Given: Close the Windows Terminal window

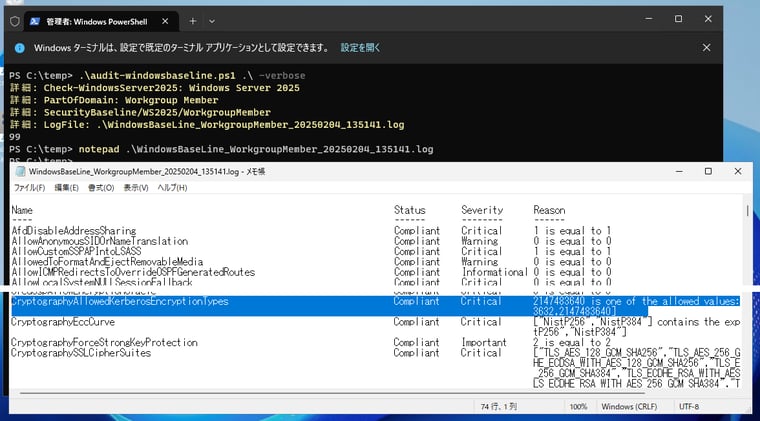Looking at the screenshot, I should point(708,19).
